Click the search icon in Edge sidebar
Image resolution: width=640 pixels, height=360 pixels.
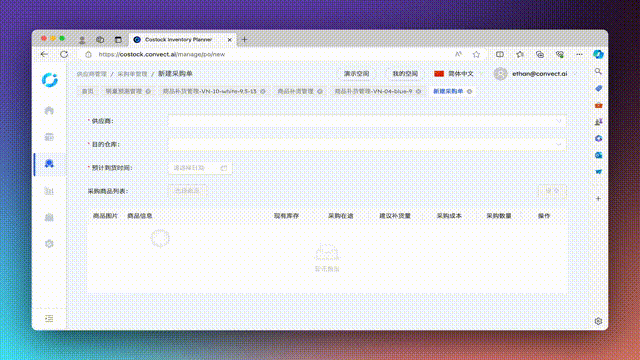[598, 71]
